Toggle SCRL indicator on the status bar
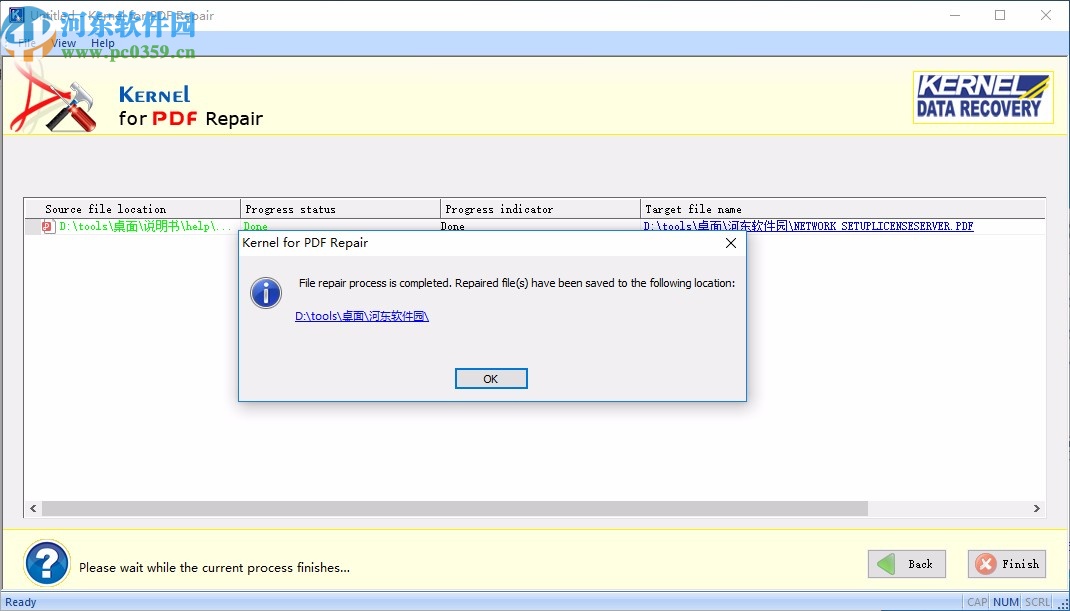 [1037, 601]
